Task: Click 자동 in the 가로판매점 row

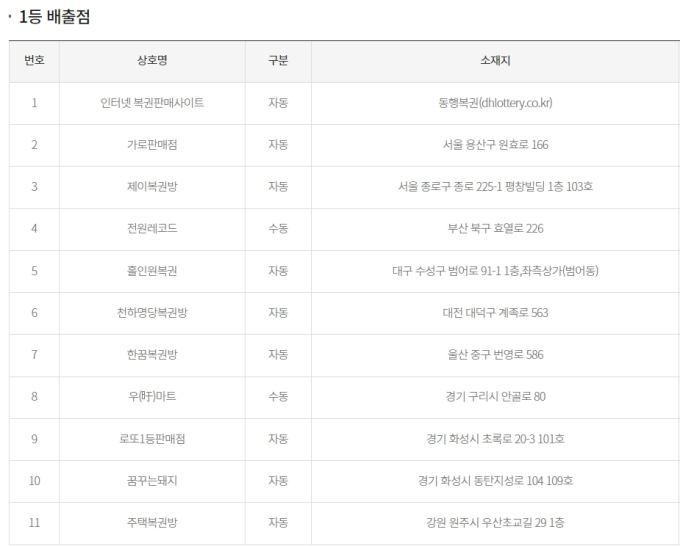Action: click(x=278, y=144)
